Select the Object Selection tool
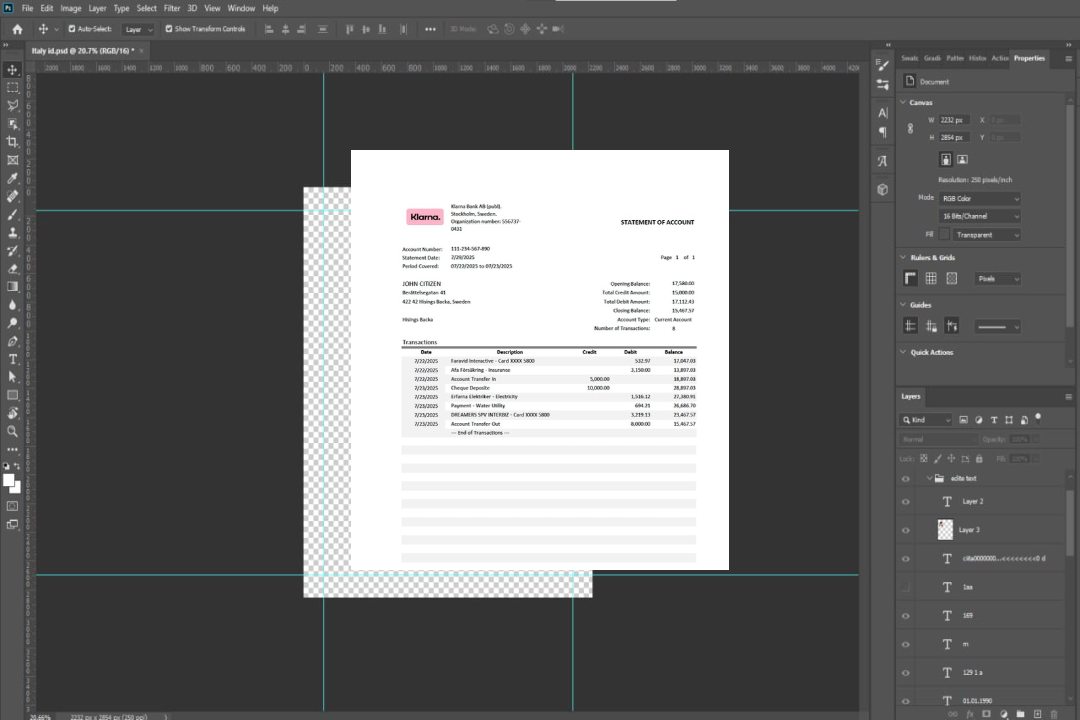This screenshot has width=1080, height=720. click(12, 124)
